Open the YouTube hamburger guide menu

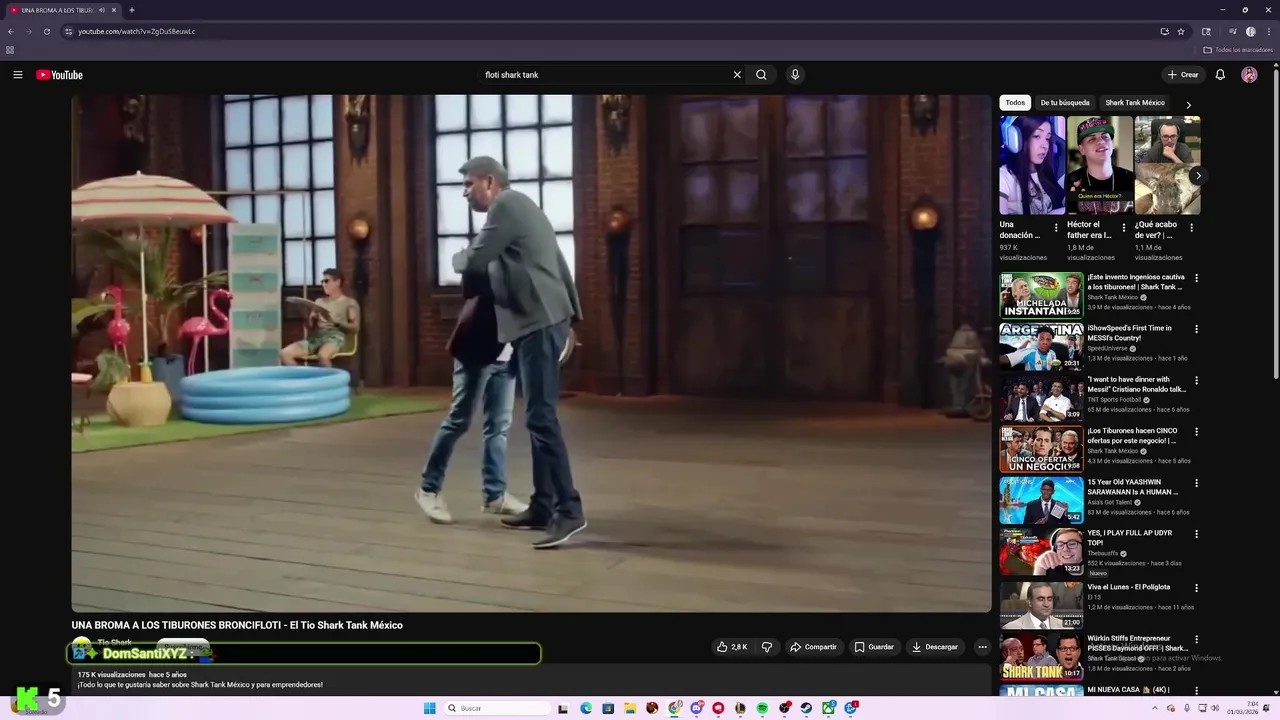(x=17, y=75)
